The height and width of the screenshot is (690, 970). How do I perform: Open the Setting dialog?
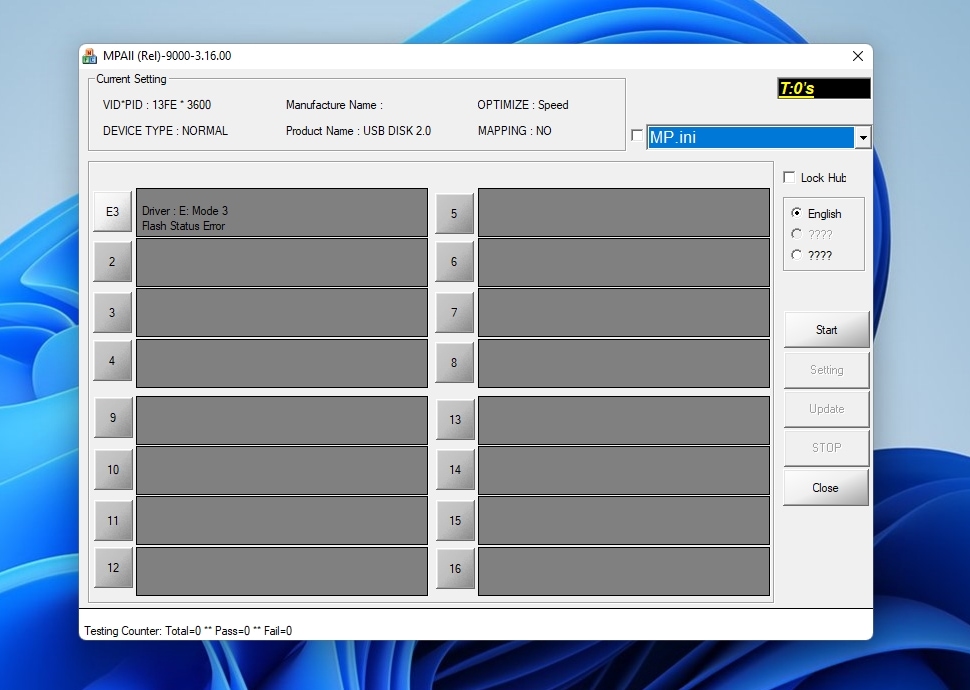click(x=825, y=369)
